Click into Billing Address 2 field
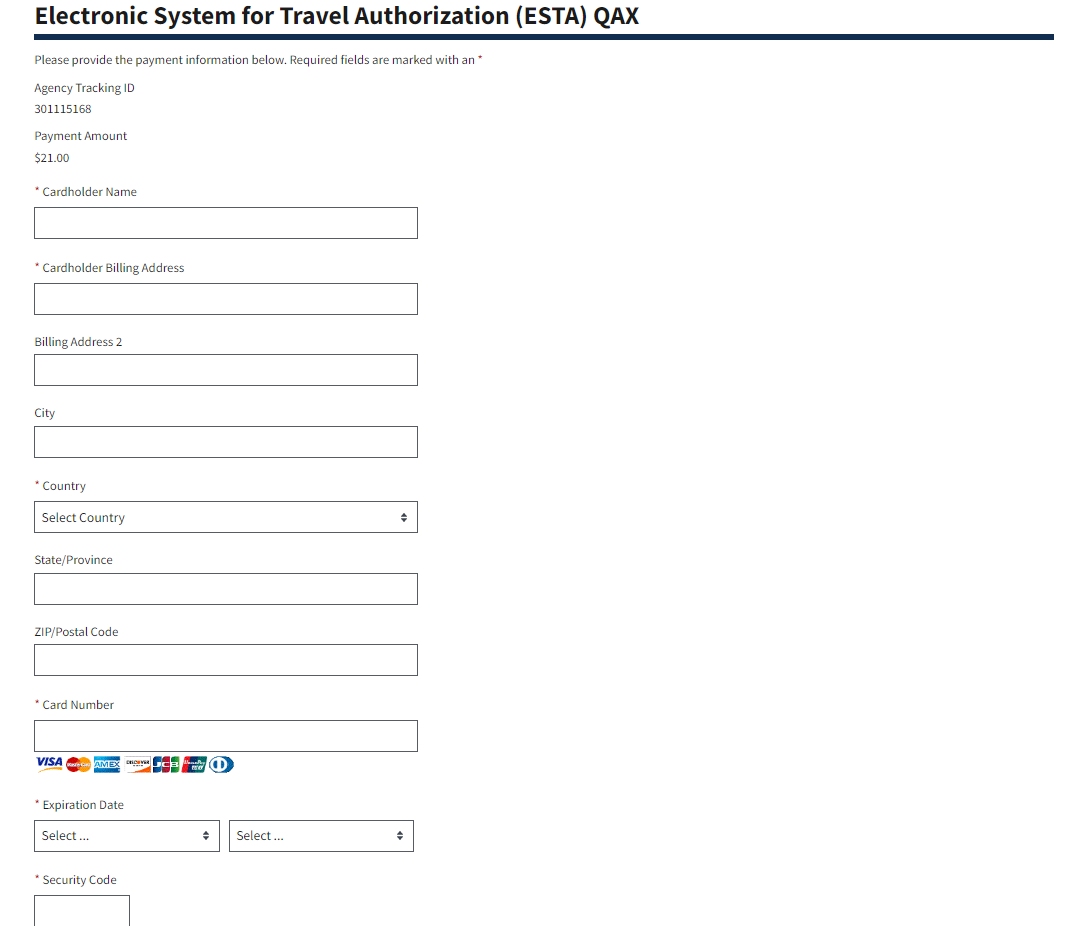Screen dimensions: 1090x926 (x=225, y=370)
